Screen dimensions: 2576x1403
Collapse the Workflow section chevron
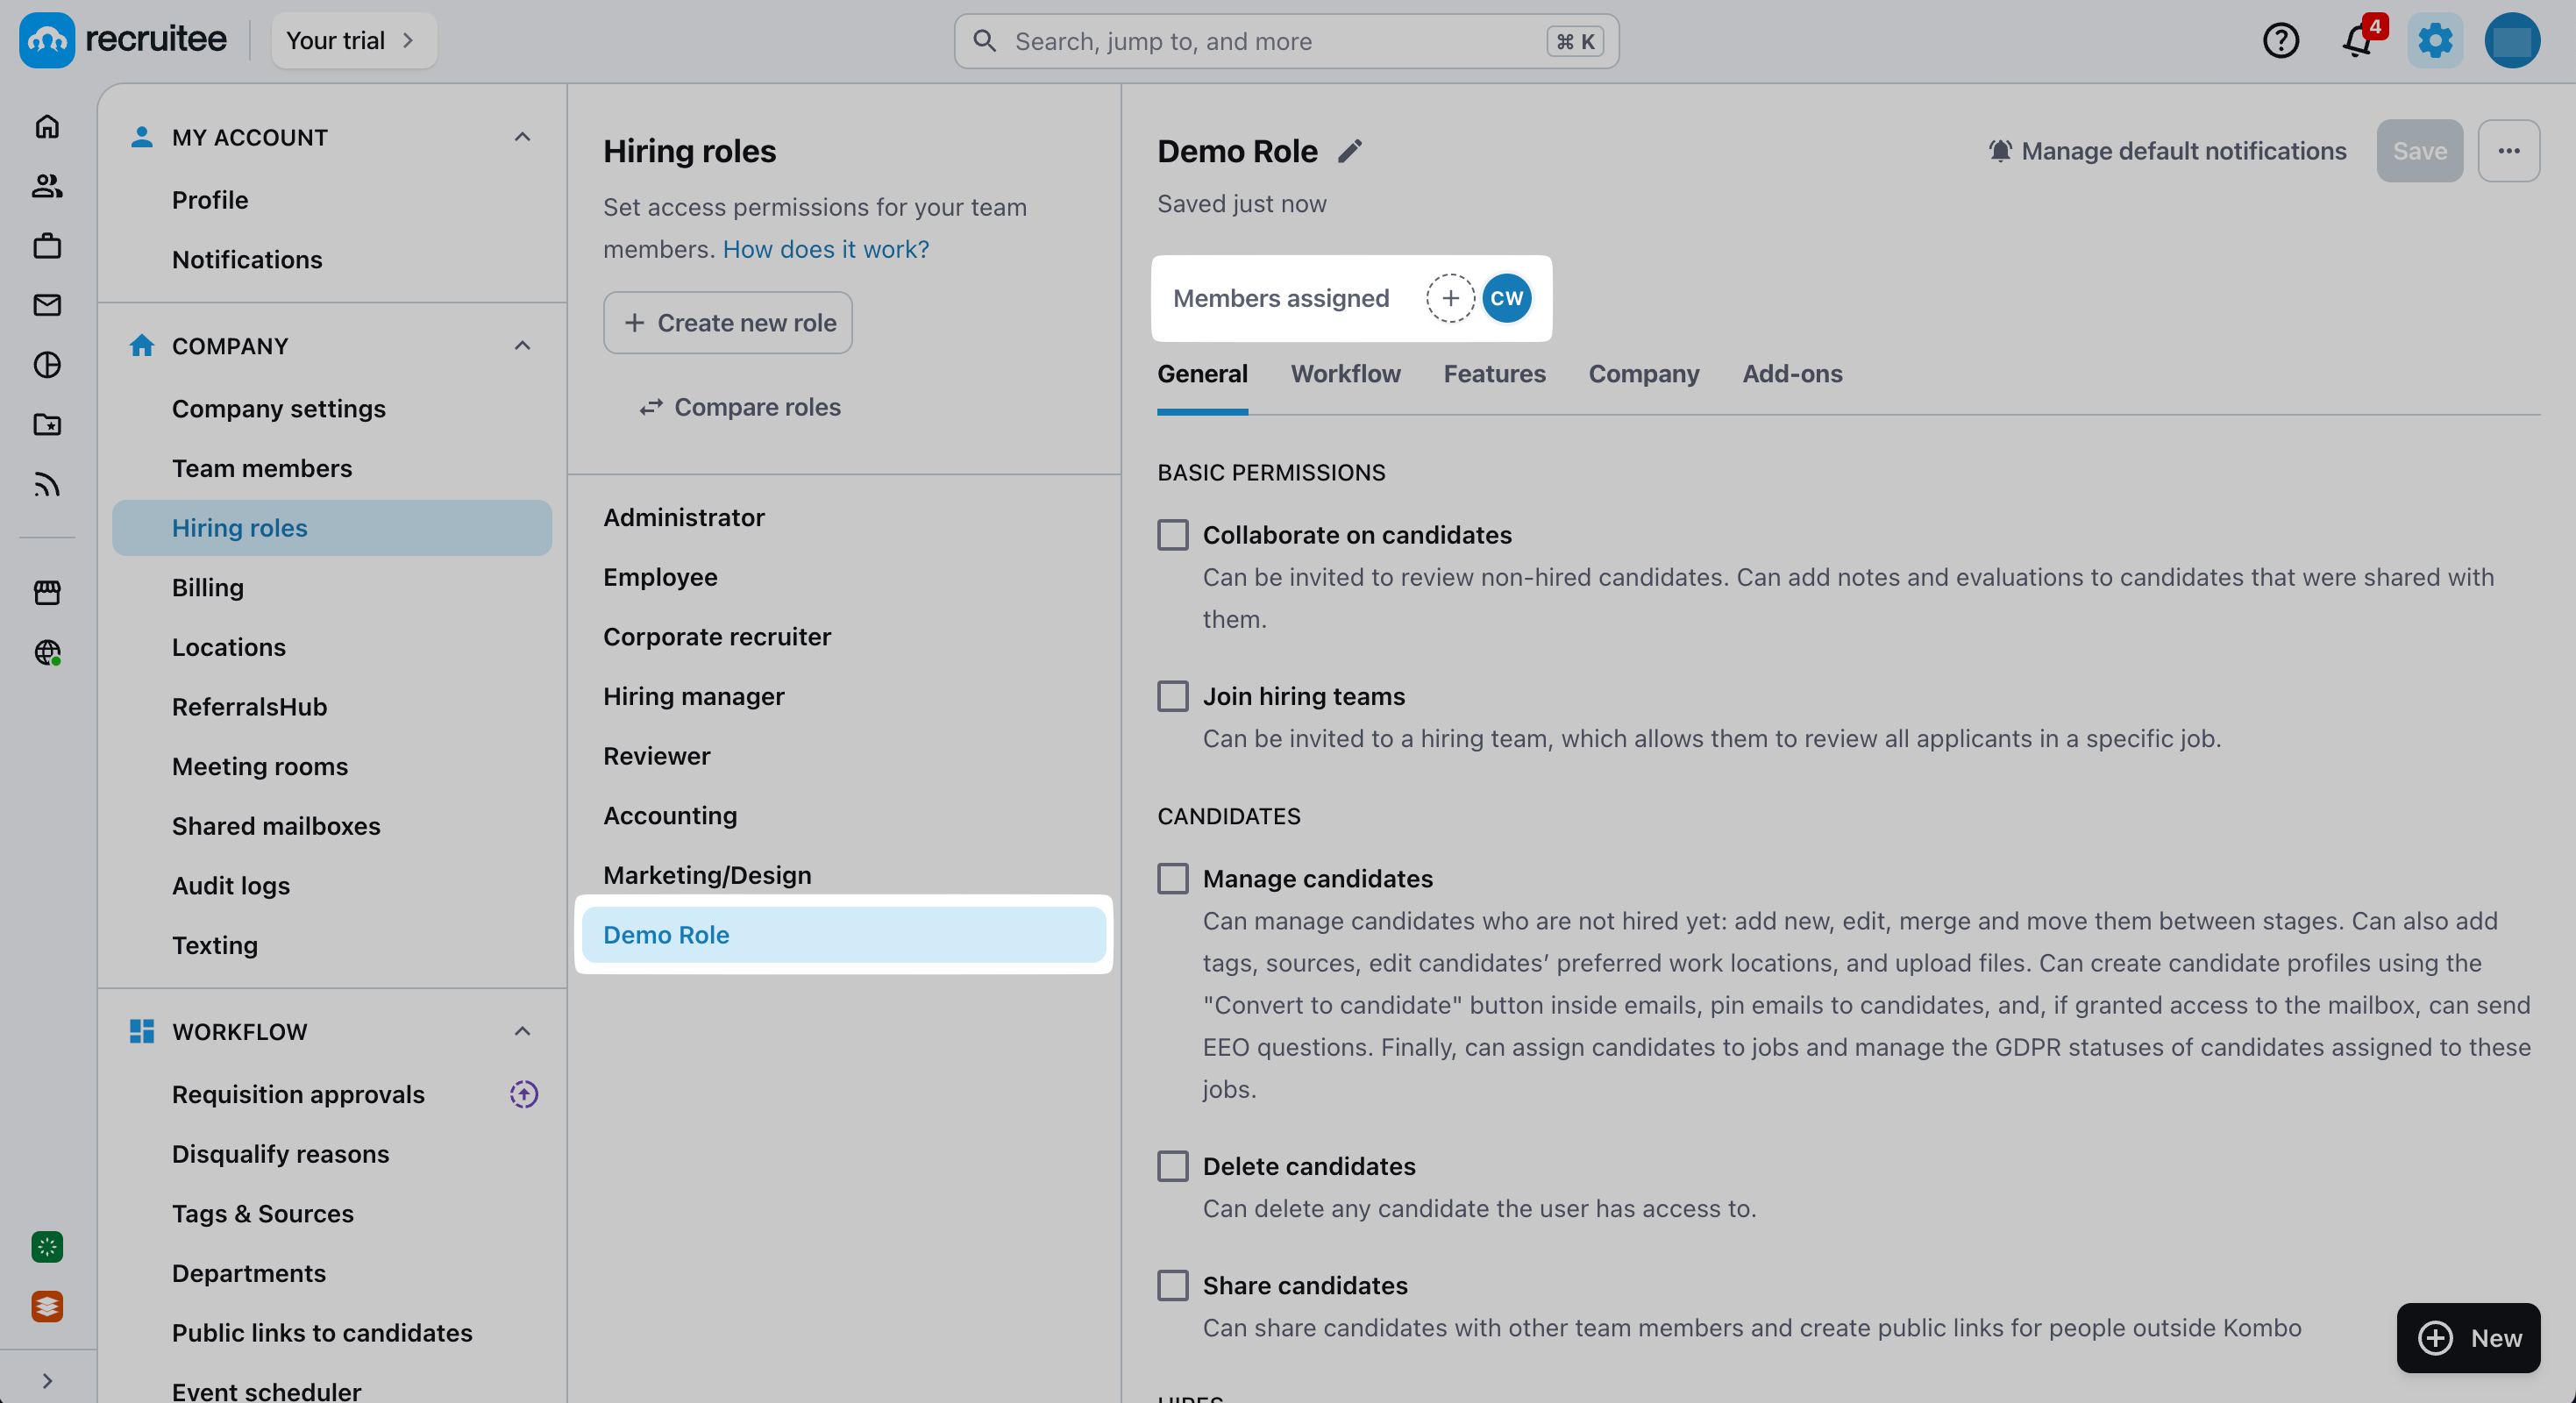tap(522, 1031)
